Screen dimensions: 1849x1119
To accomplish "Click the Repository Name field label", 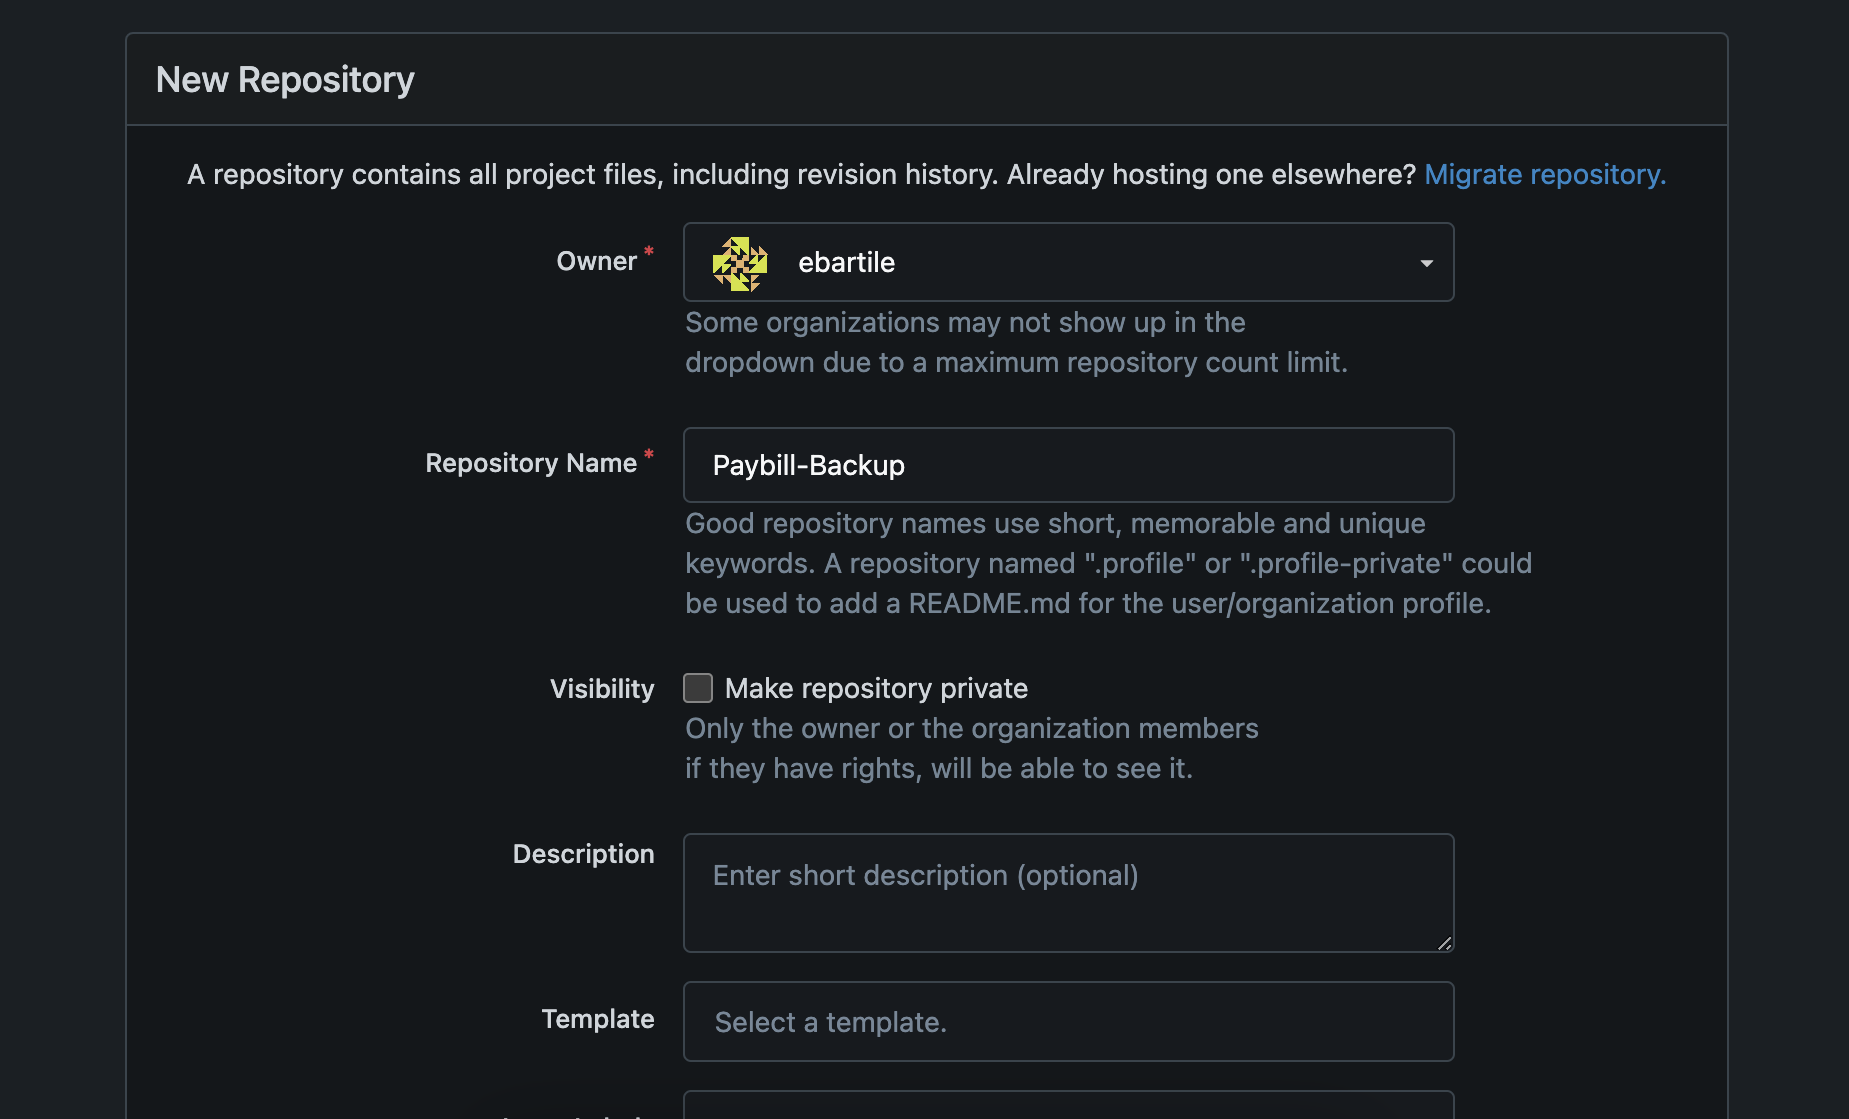I will pyautogui.click(x=531, y=464).
